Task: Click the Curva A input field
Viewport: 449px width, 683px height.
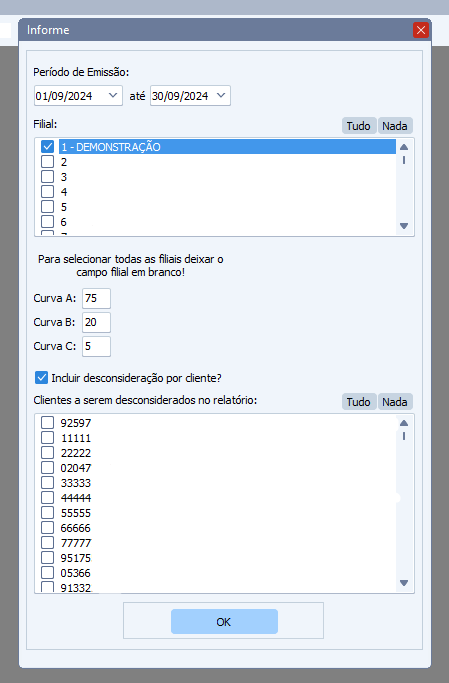Action: [x=96, y=298]
